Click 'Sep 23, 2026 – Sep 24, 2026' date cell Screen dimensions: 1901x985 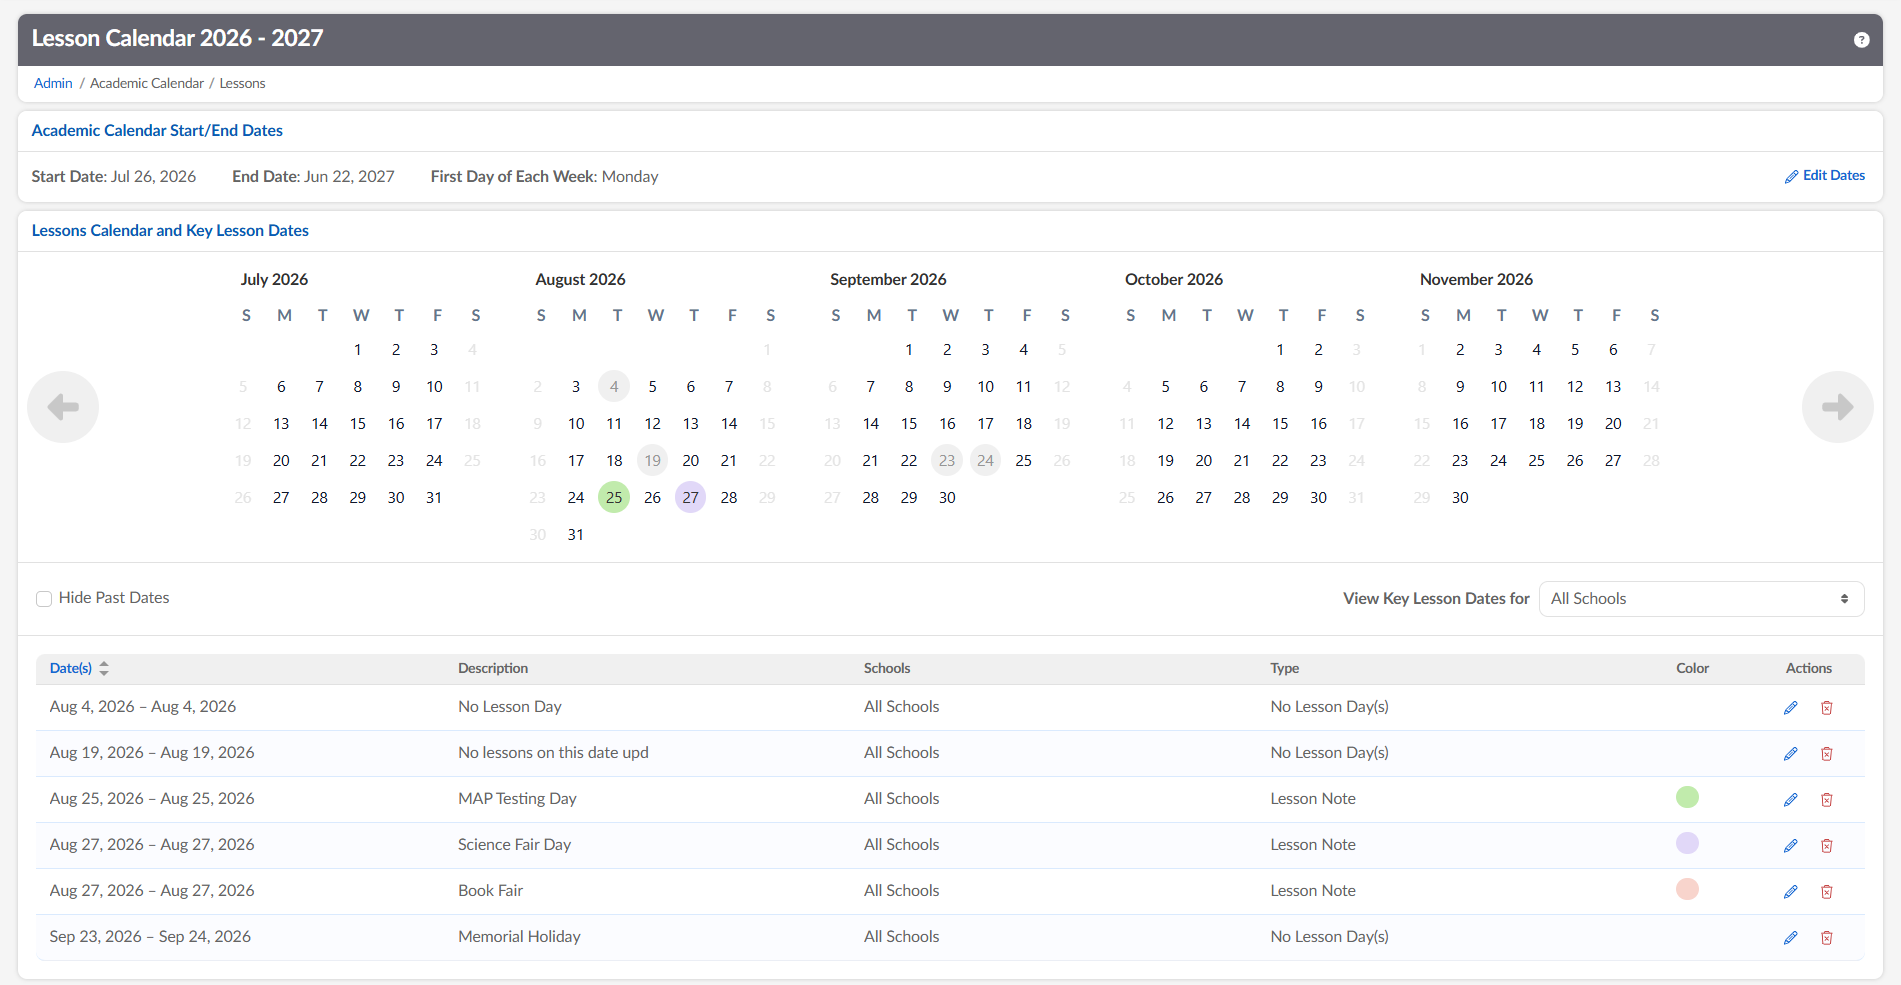pyautogui.click(x=150, y=937)
